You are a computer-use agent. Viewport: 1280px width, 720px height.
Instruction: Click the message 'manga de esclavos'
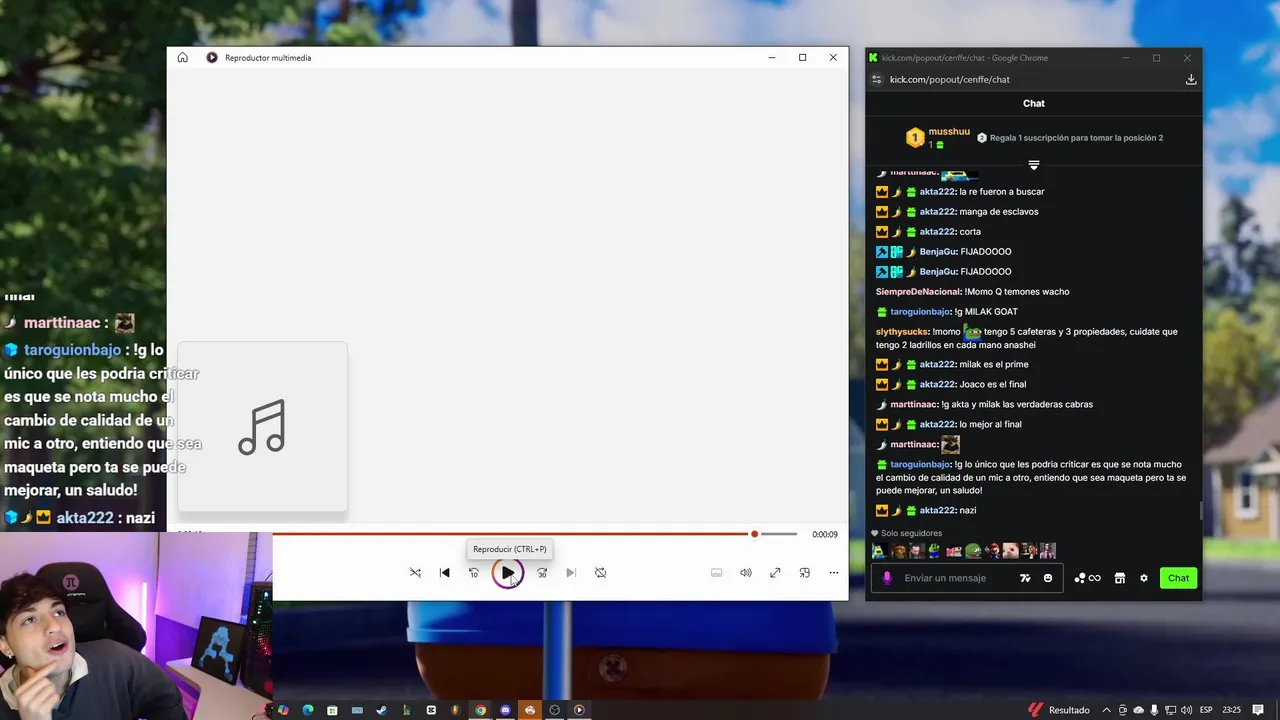point(999,212)
